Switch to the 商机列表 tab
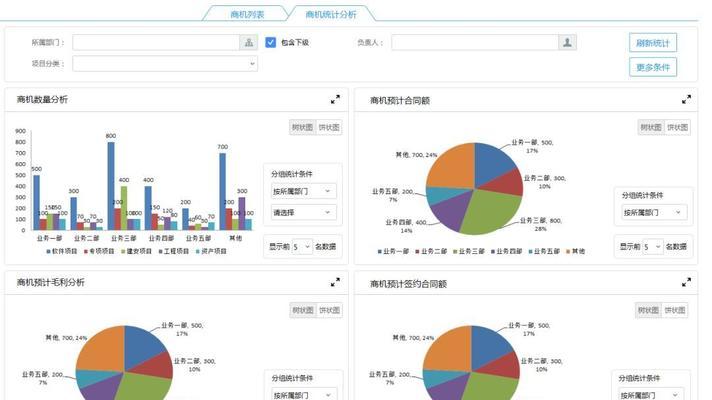 pos(247,15)
